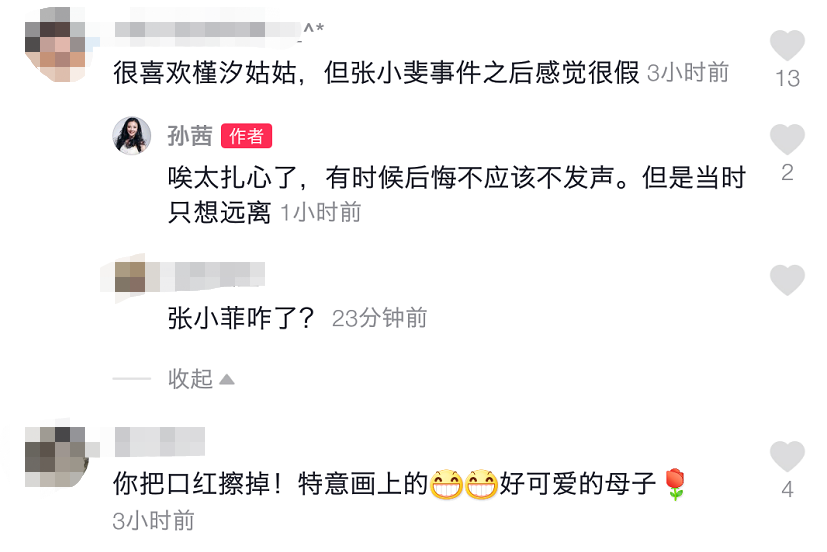Like the 张小菲咋了 reply
The width and height of the screenshot is (827, 552).
(787, 280)
